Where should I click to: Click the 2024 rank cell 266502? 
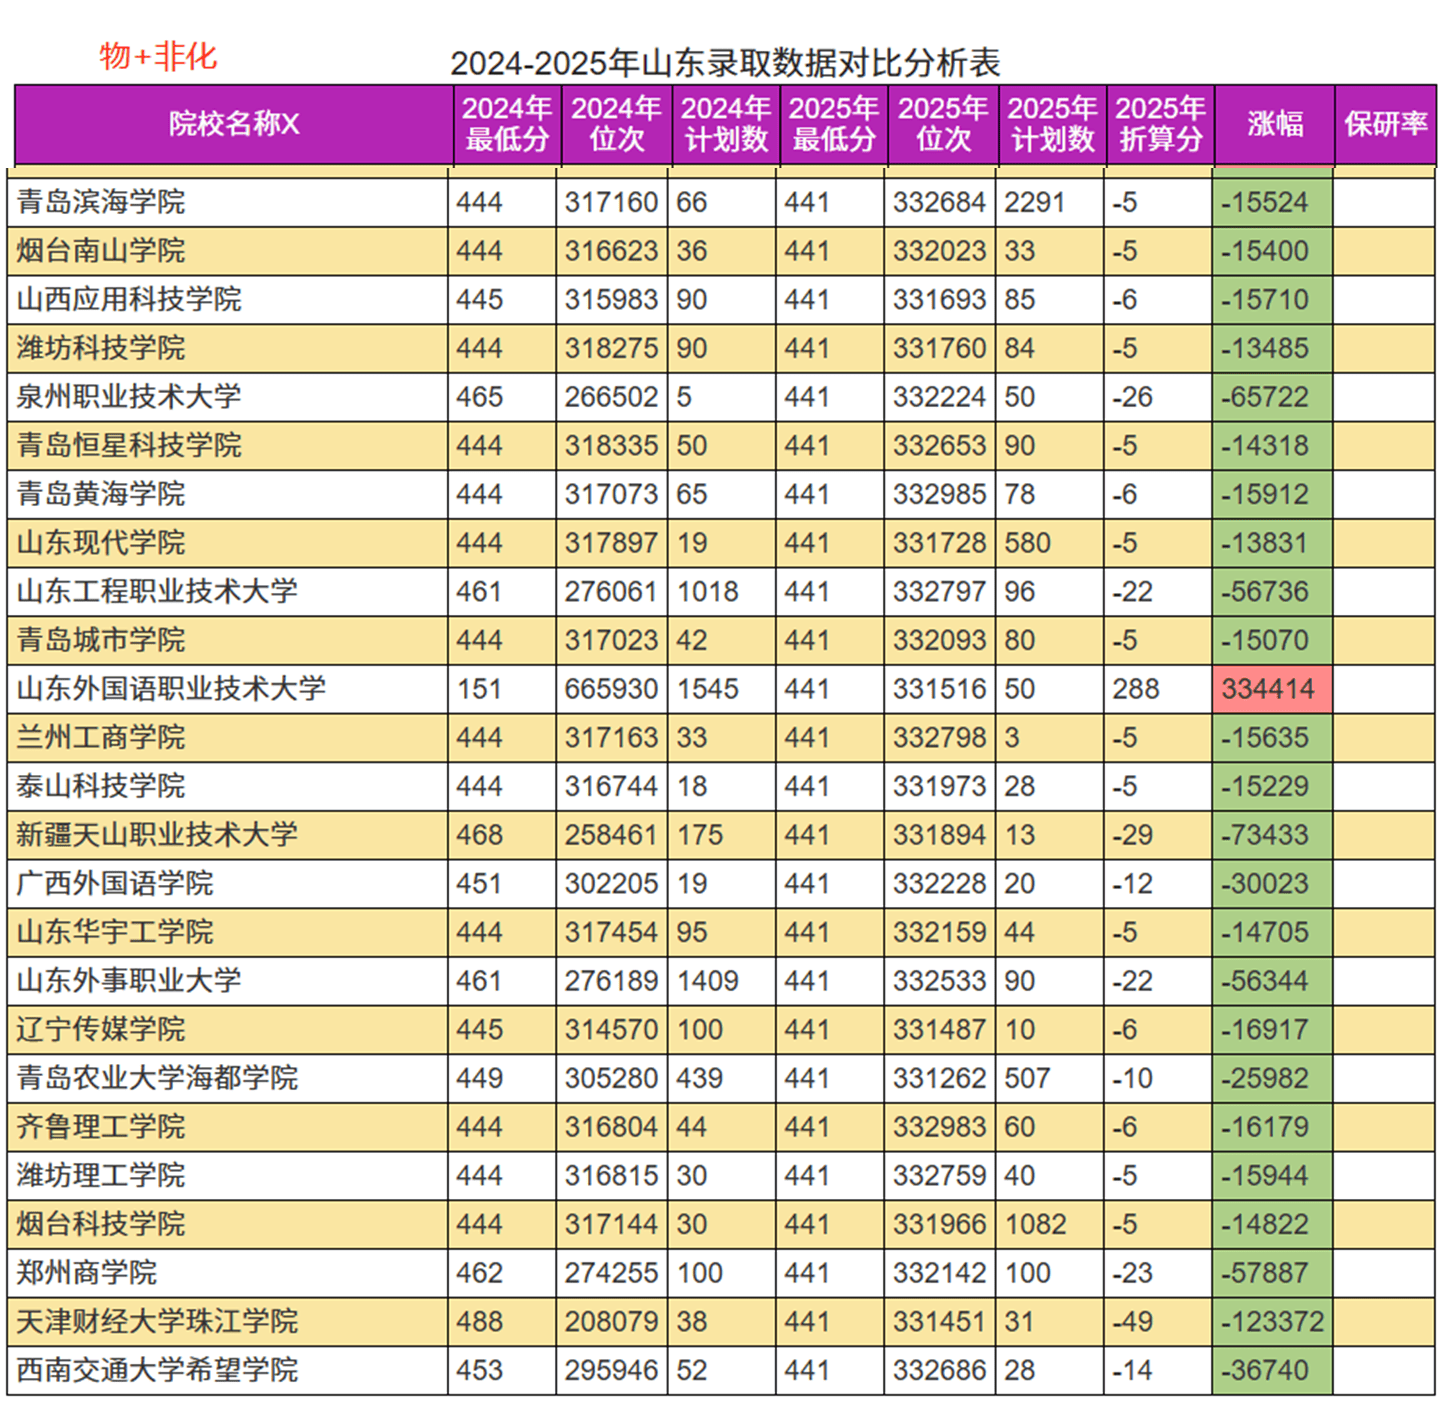point(611,397)
